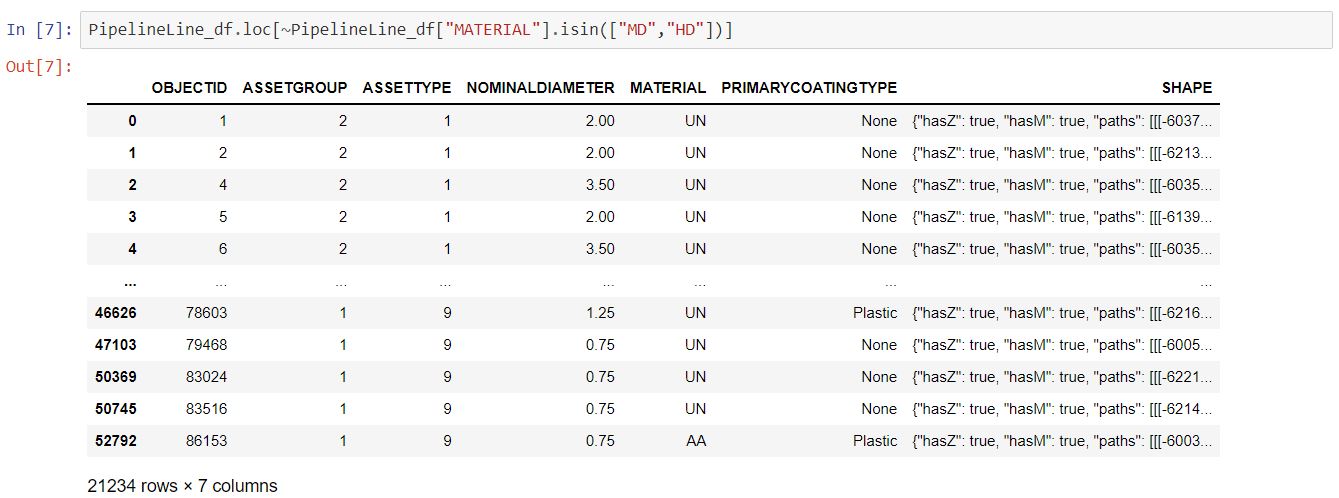
Task: Click the NOMINALDIAMETER column header
Action: tap(540, 88)
